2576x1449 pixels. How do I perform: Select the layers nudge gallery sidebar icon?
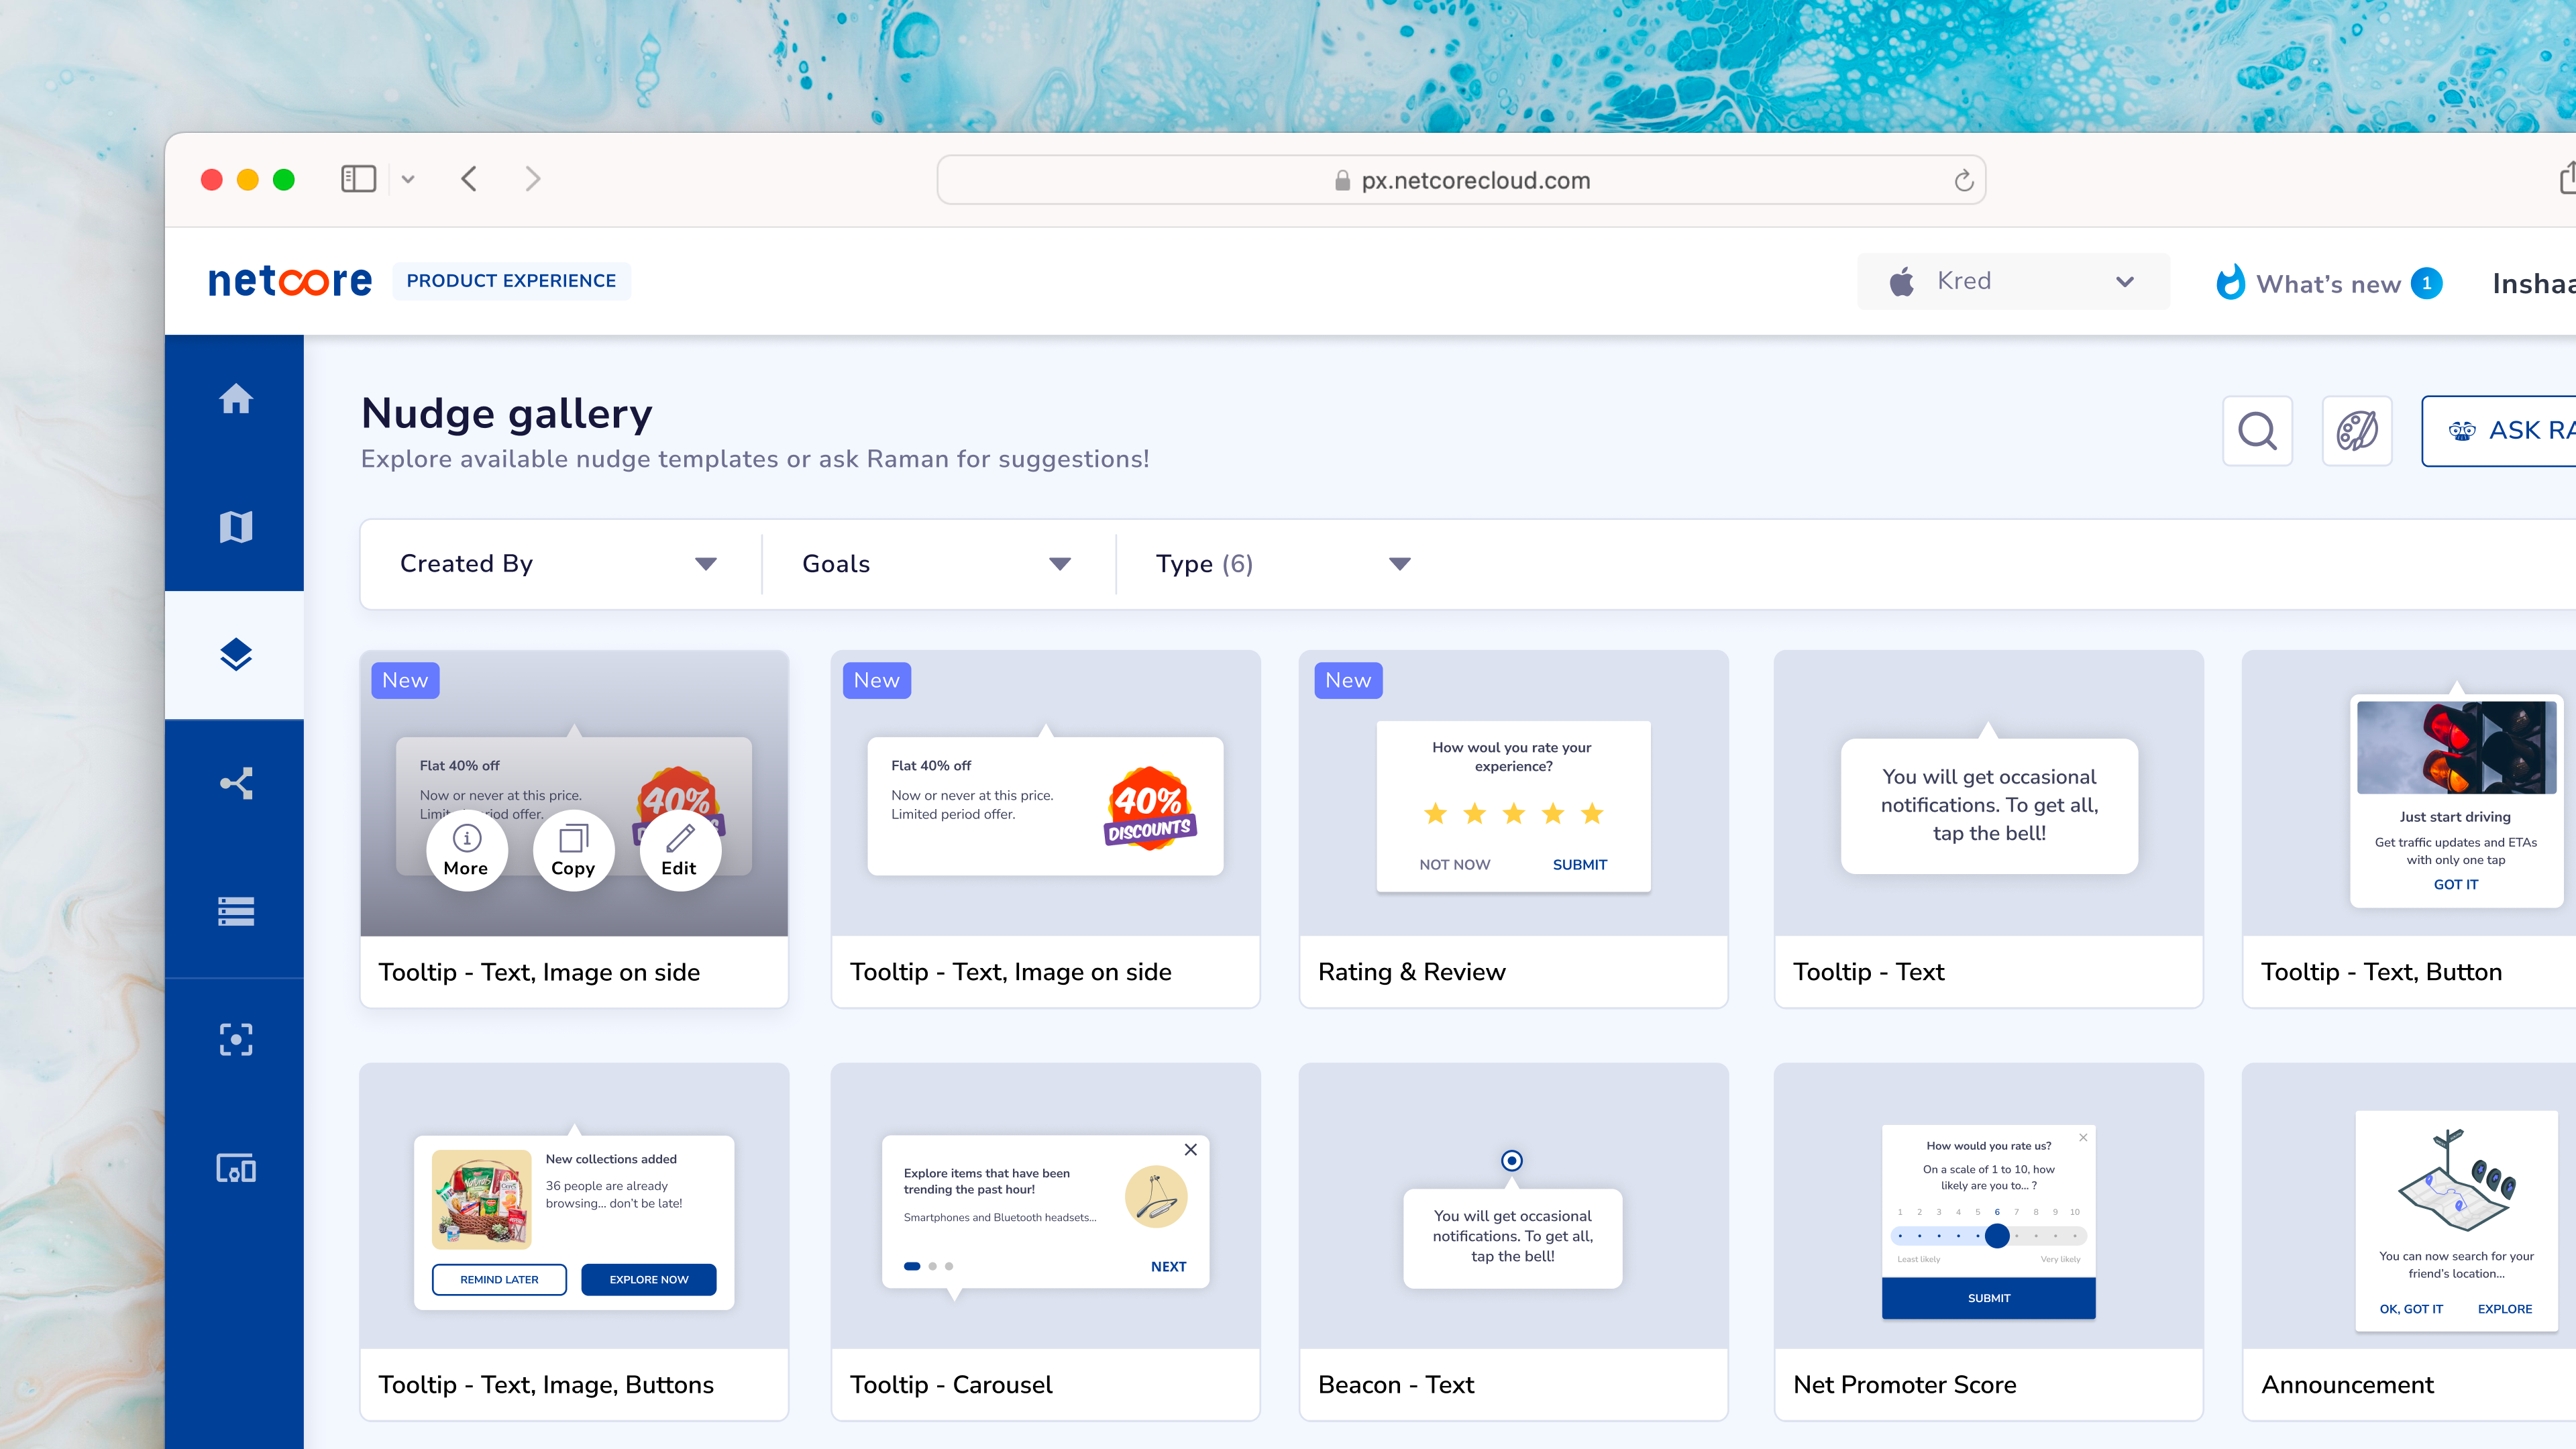(x=236, y=655)
